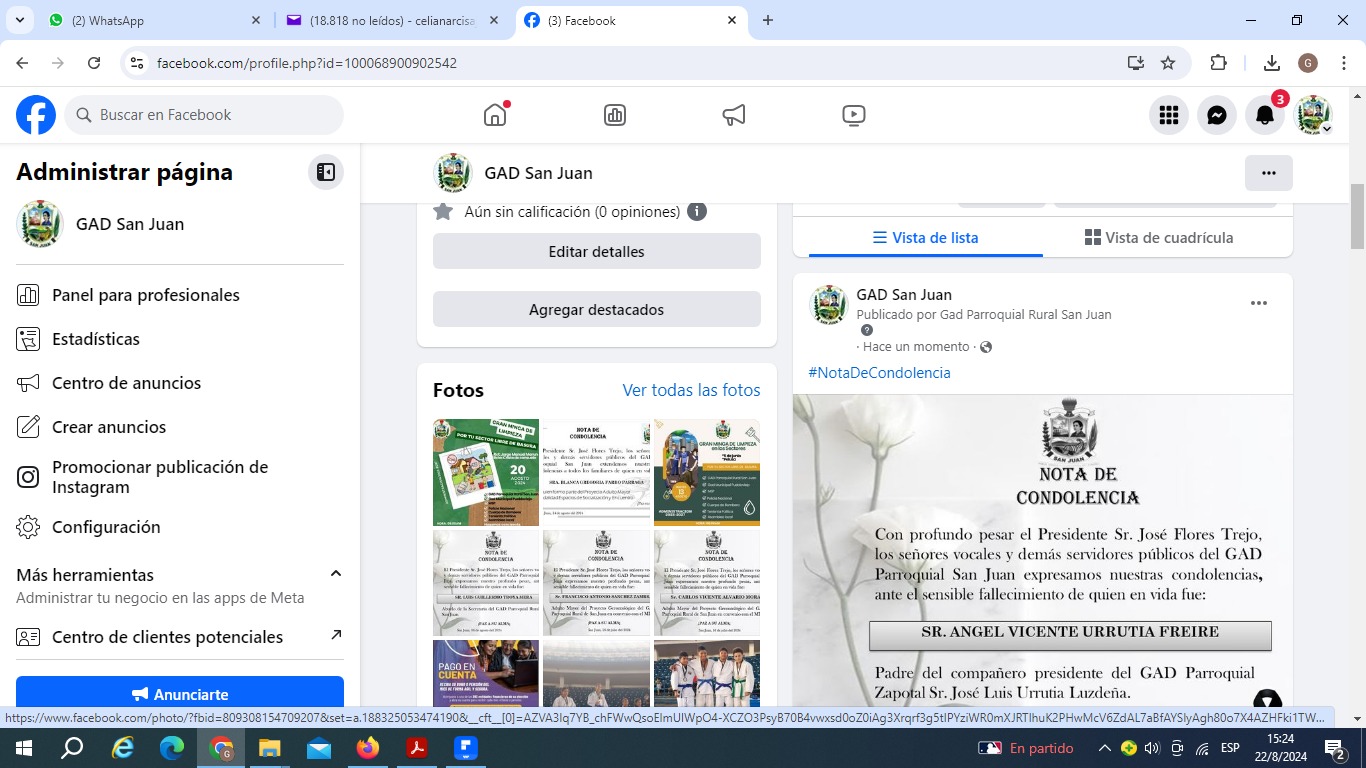Viewport: 1366px width, 768px height.
Task: Open Messenger chat icon
Action: point(1217,115)
